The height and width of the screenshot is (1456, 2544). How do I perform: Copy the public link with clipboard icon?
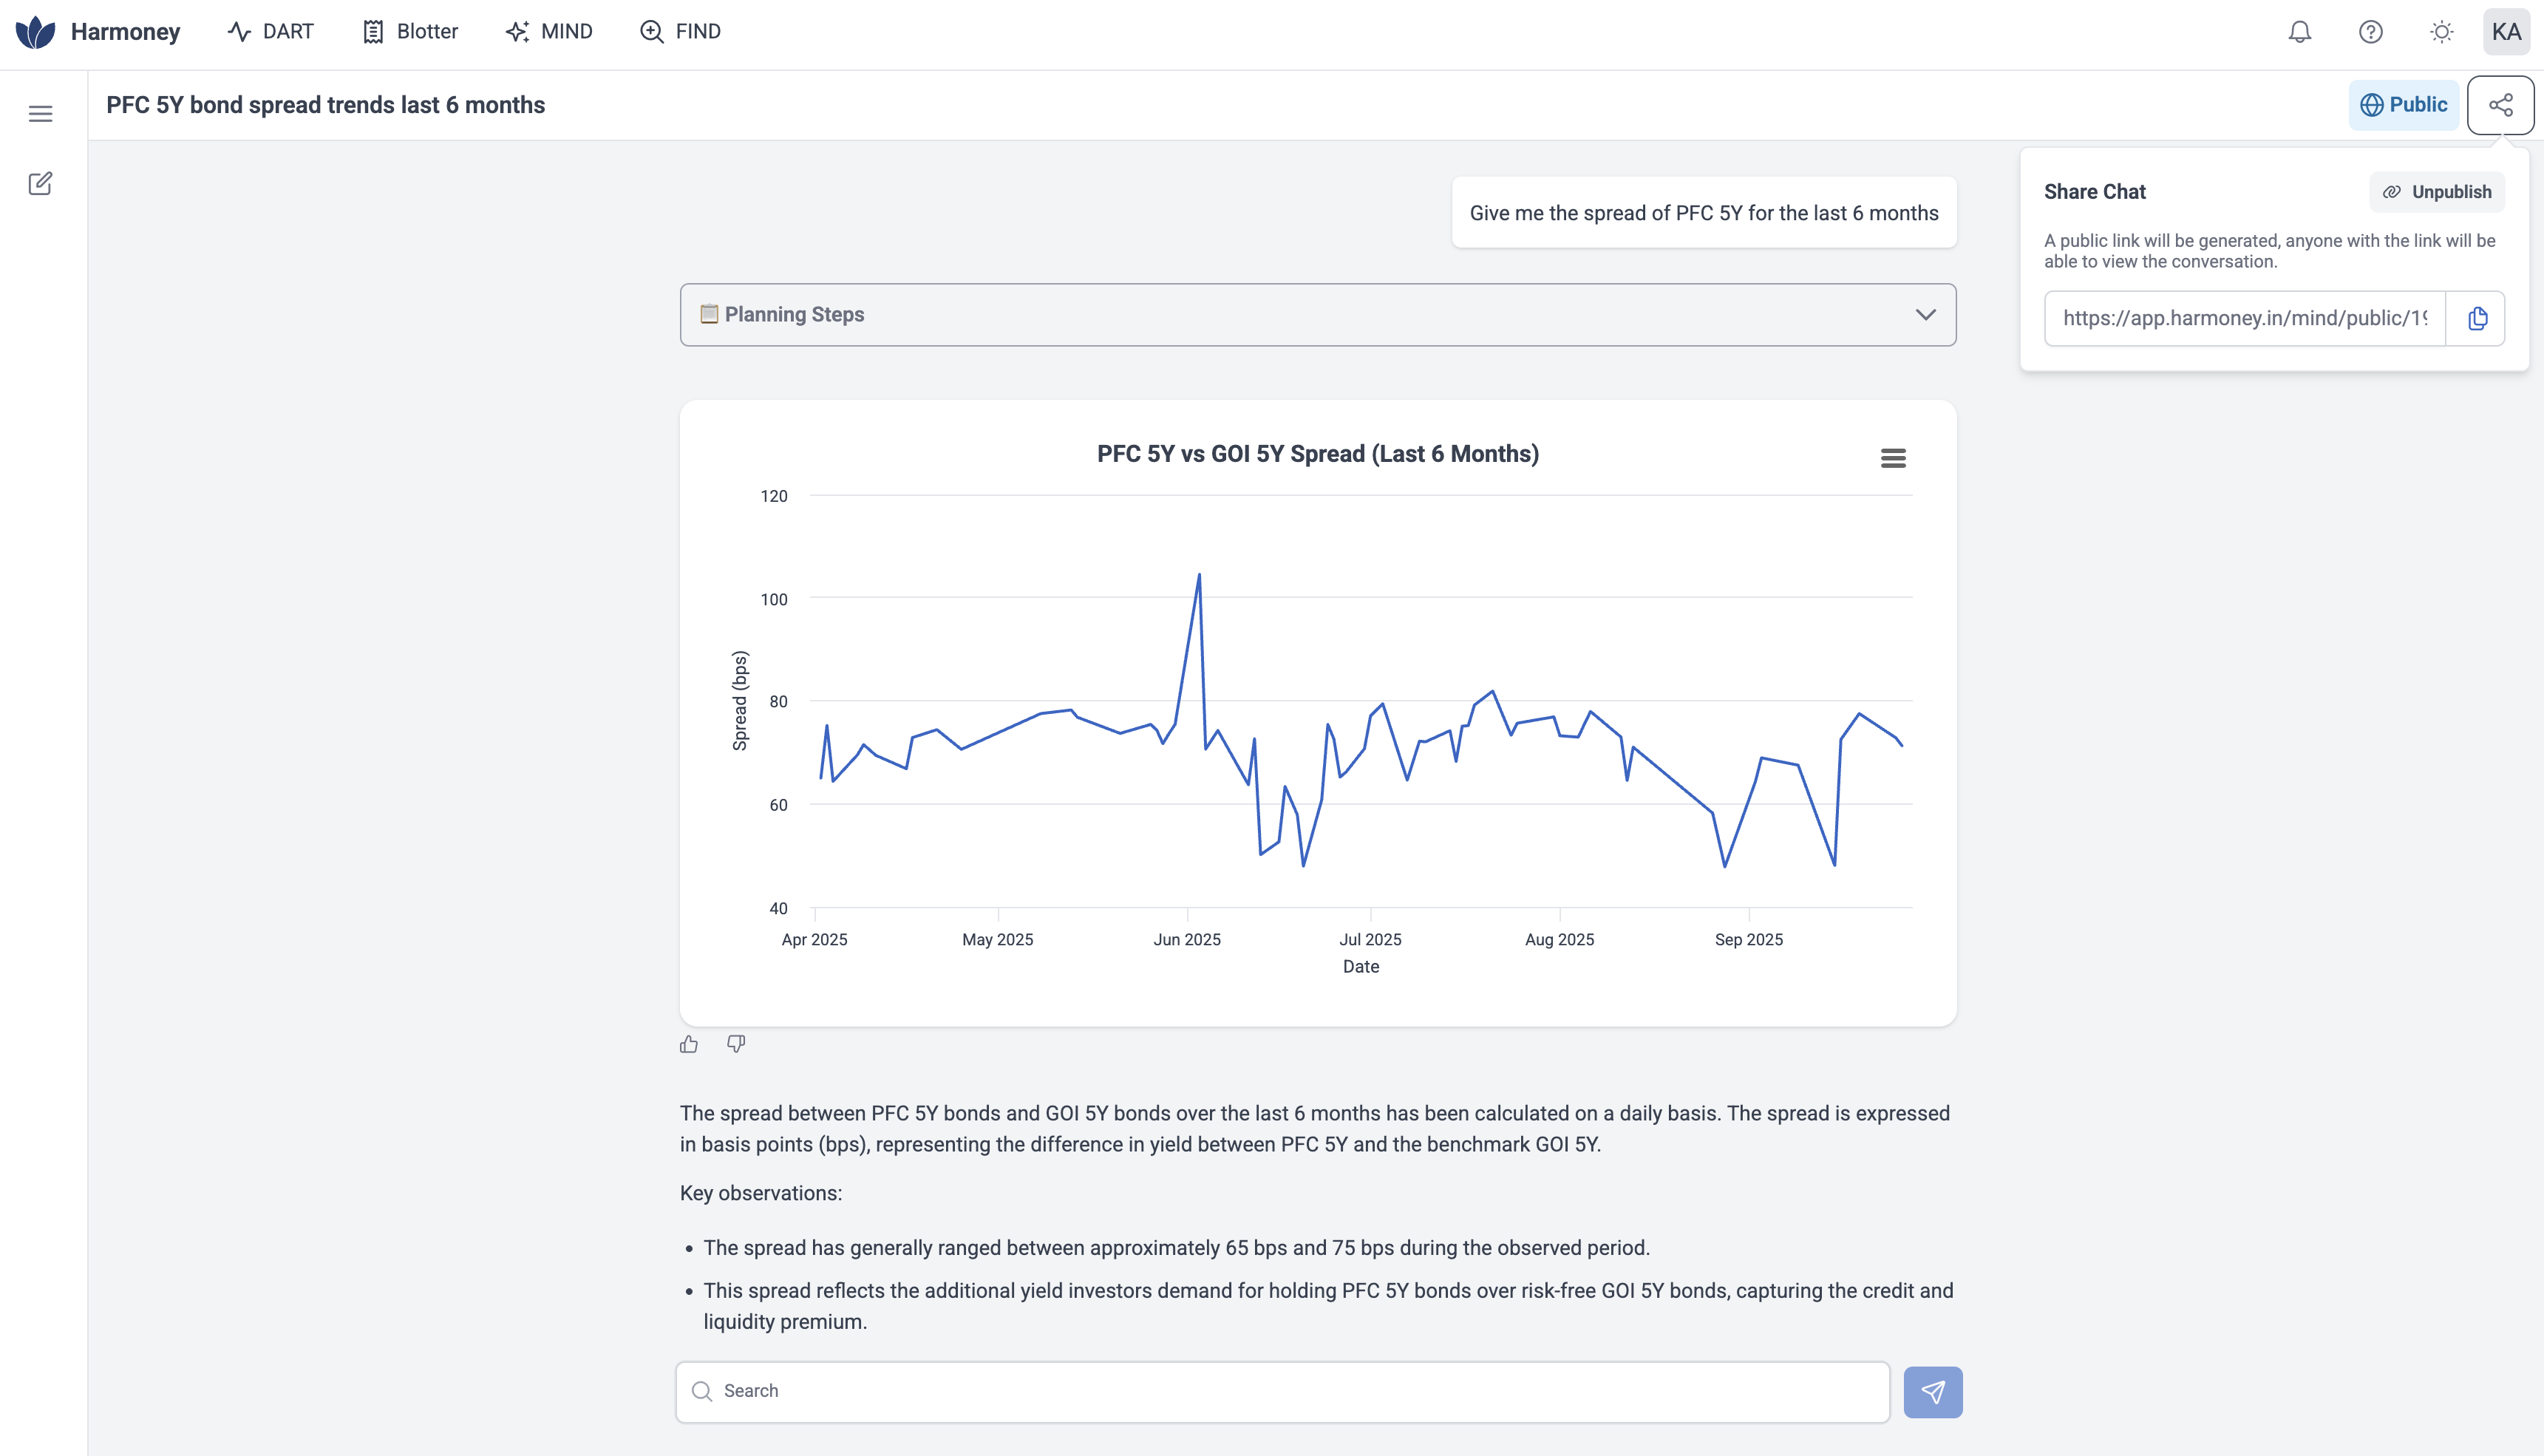coord(2477,318)
